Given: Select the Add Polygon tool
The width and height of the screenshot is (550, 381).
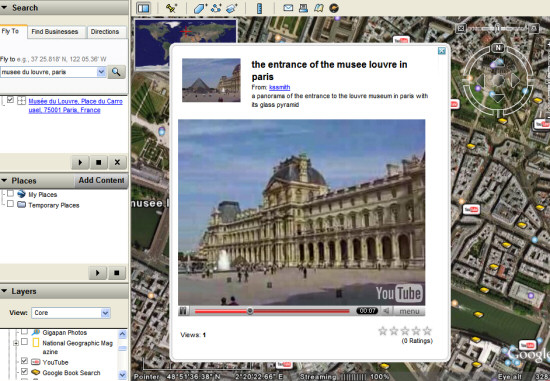Looking at the screenshot, I should click(200, 8).
